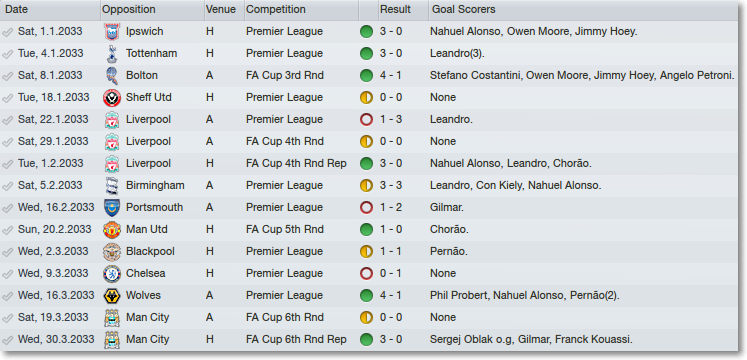
Task: Click the Ipswich club crest icon
Action: coord(112,32)
